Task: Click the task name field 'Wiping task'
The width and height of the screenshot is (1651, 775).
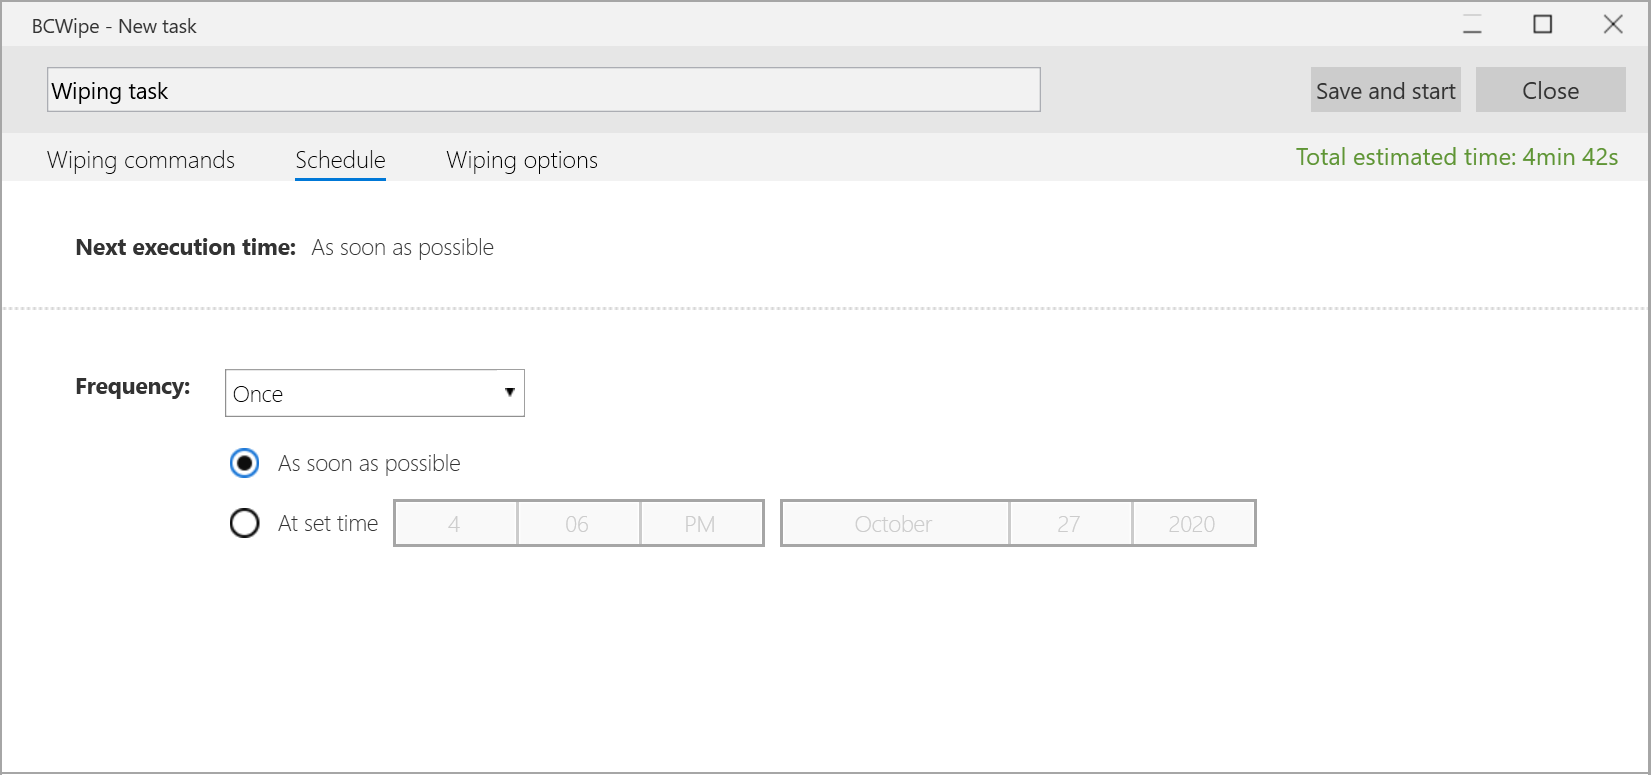Action: tap(543, 90)
